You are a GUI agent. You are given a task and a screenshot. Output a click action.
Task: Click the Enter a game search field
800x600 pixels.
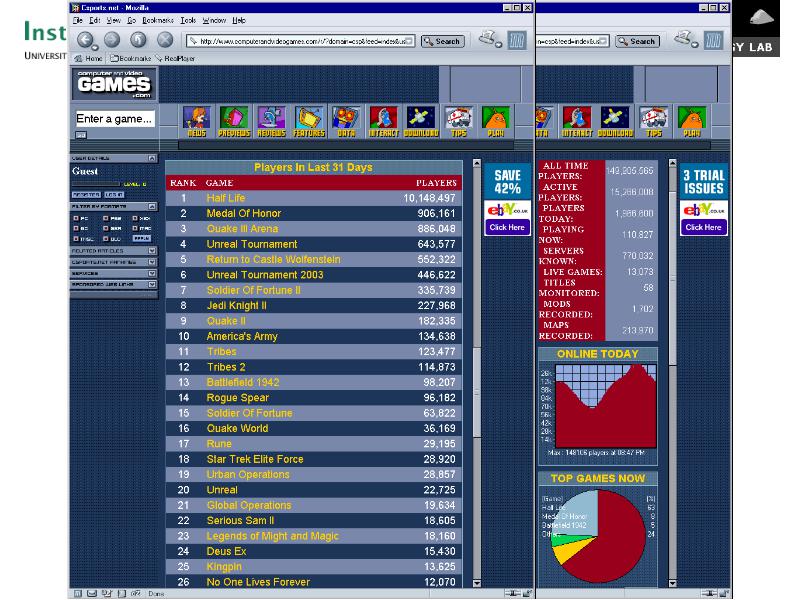115,119
